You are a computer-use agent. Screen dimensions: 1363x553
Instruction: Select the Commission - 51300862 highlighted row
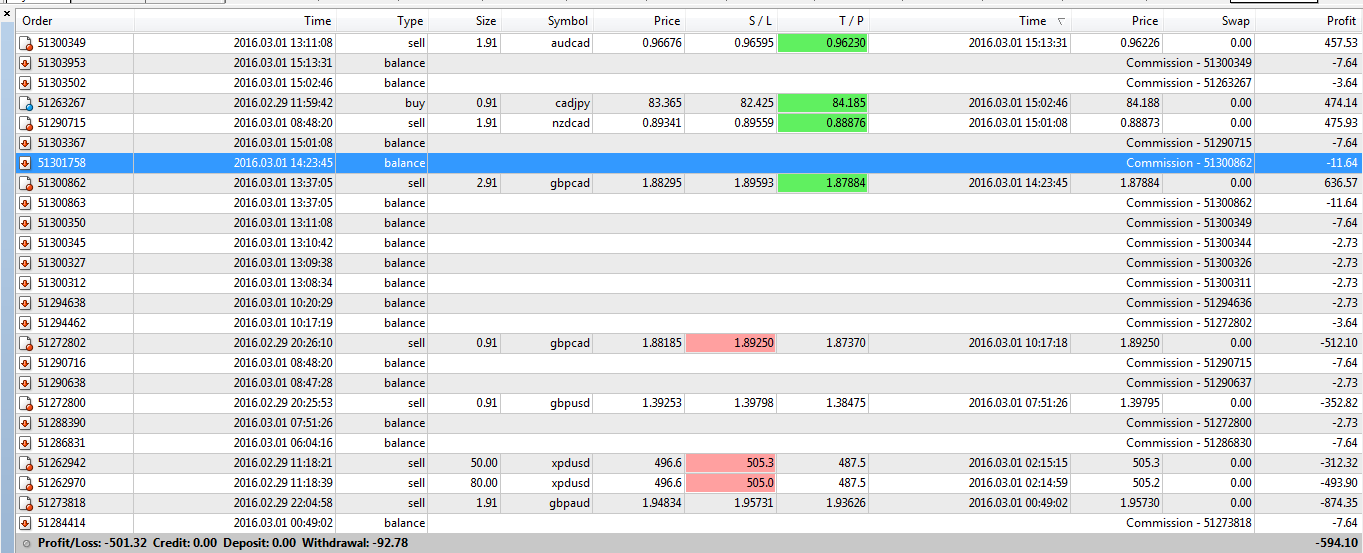pos(690,163)
